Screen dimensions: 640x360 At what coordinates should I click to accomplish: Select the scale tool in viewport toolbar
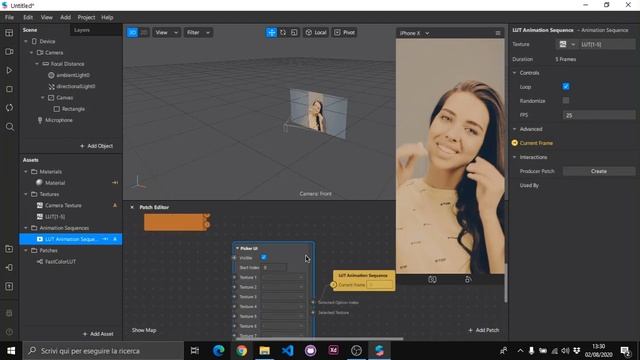(294, 33)
